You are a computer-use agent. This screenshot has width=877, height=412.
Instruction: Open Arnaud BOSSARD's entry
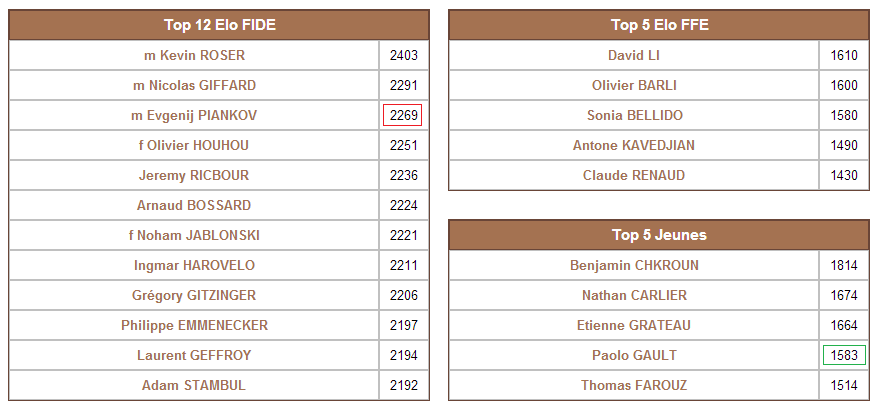(194, 206)
